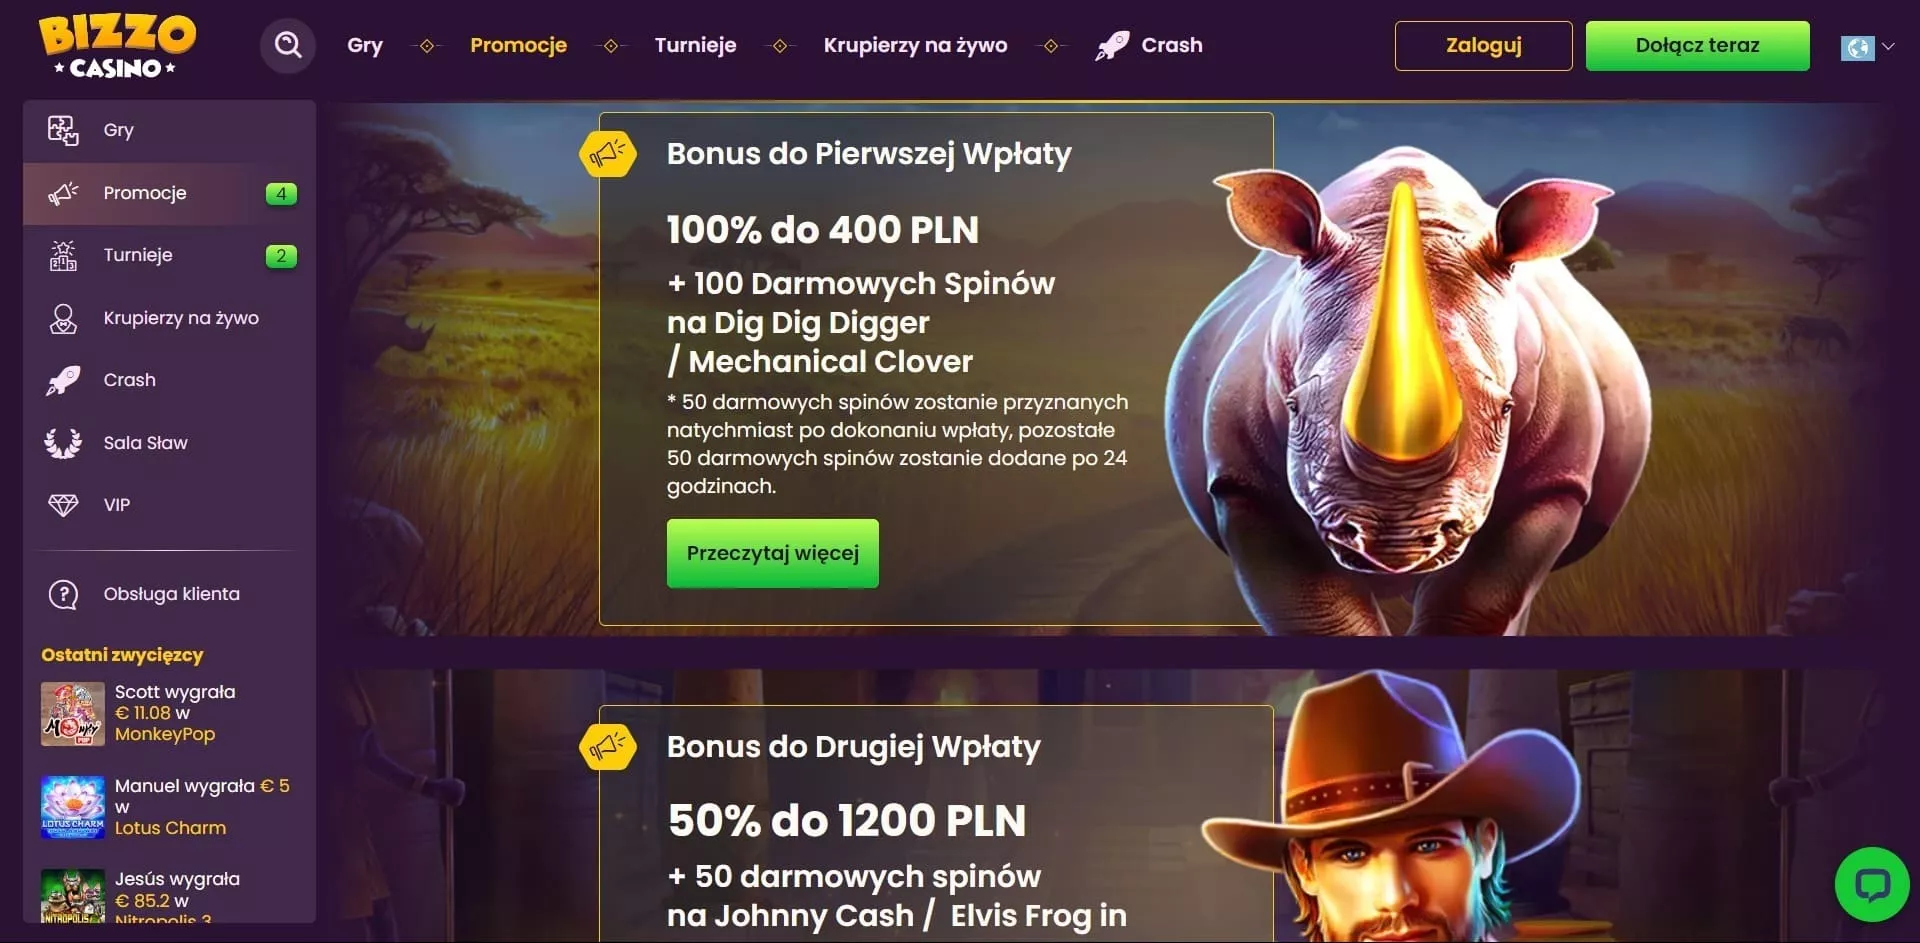Open Obsługa klienta help icon
Viewport: 1920px width, 943px height.
63,594
